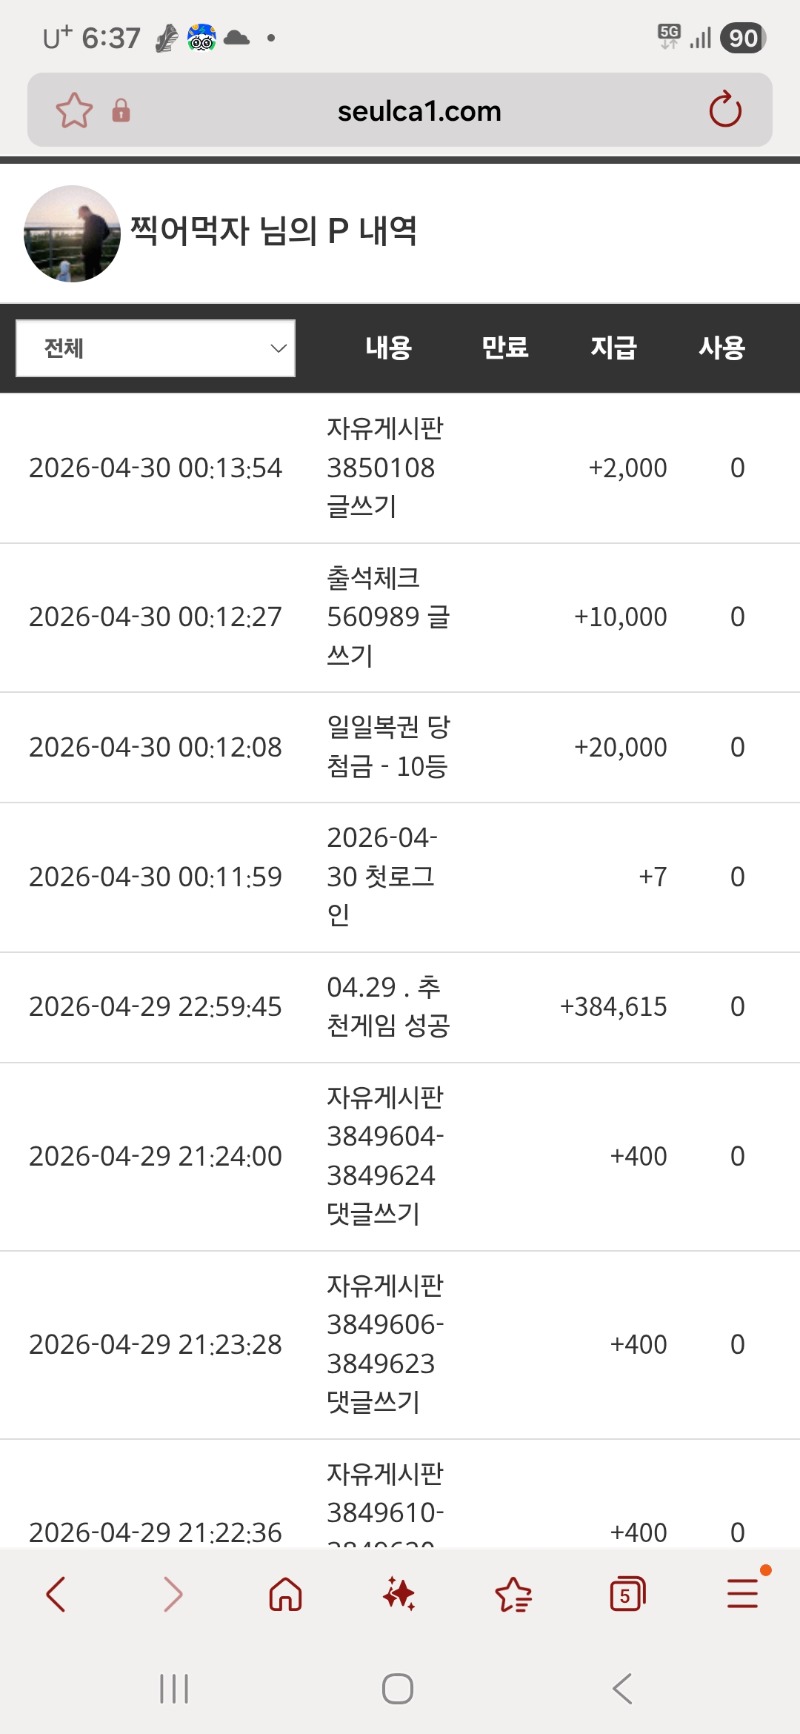The width and height of the screenshot is (800, 1734).
Task: Expand the 전체 filter dropdown
Action: [x=156, y=348]
